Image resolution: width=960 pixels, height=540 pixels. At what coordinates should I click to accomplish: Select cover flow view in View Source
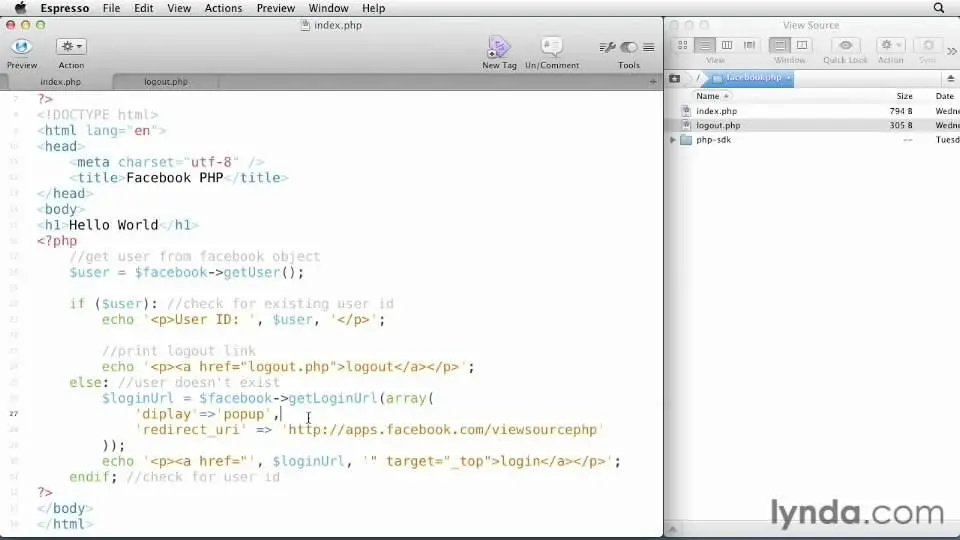click(x=749, y=45)
